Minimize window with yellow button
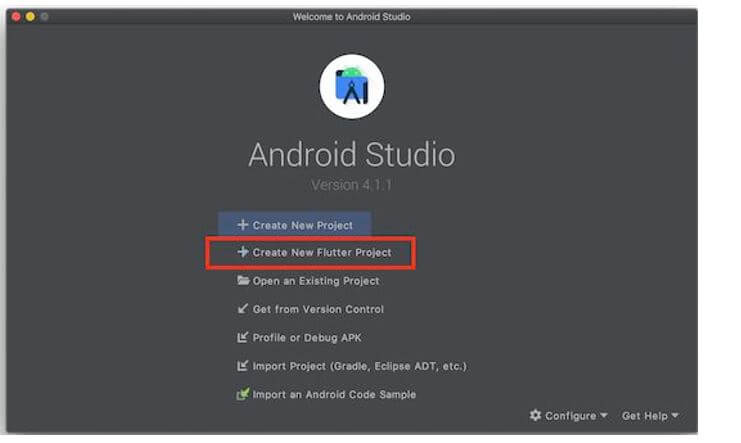The width and height of the screenshot is (741, 443). click(30, 17)
